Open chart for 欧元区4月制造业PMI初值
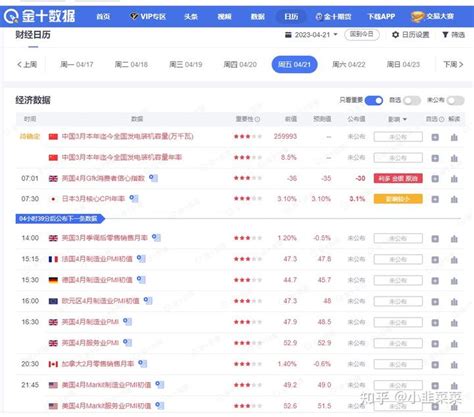Screen dimensions: 474x417 click(x=454, y=302)
